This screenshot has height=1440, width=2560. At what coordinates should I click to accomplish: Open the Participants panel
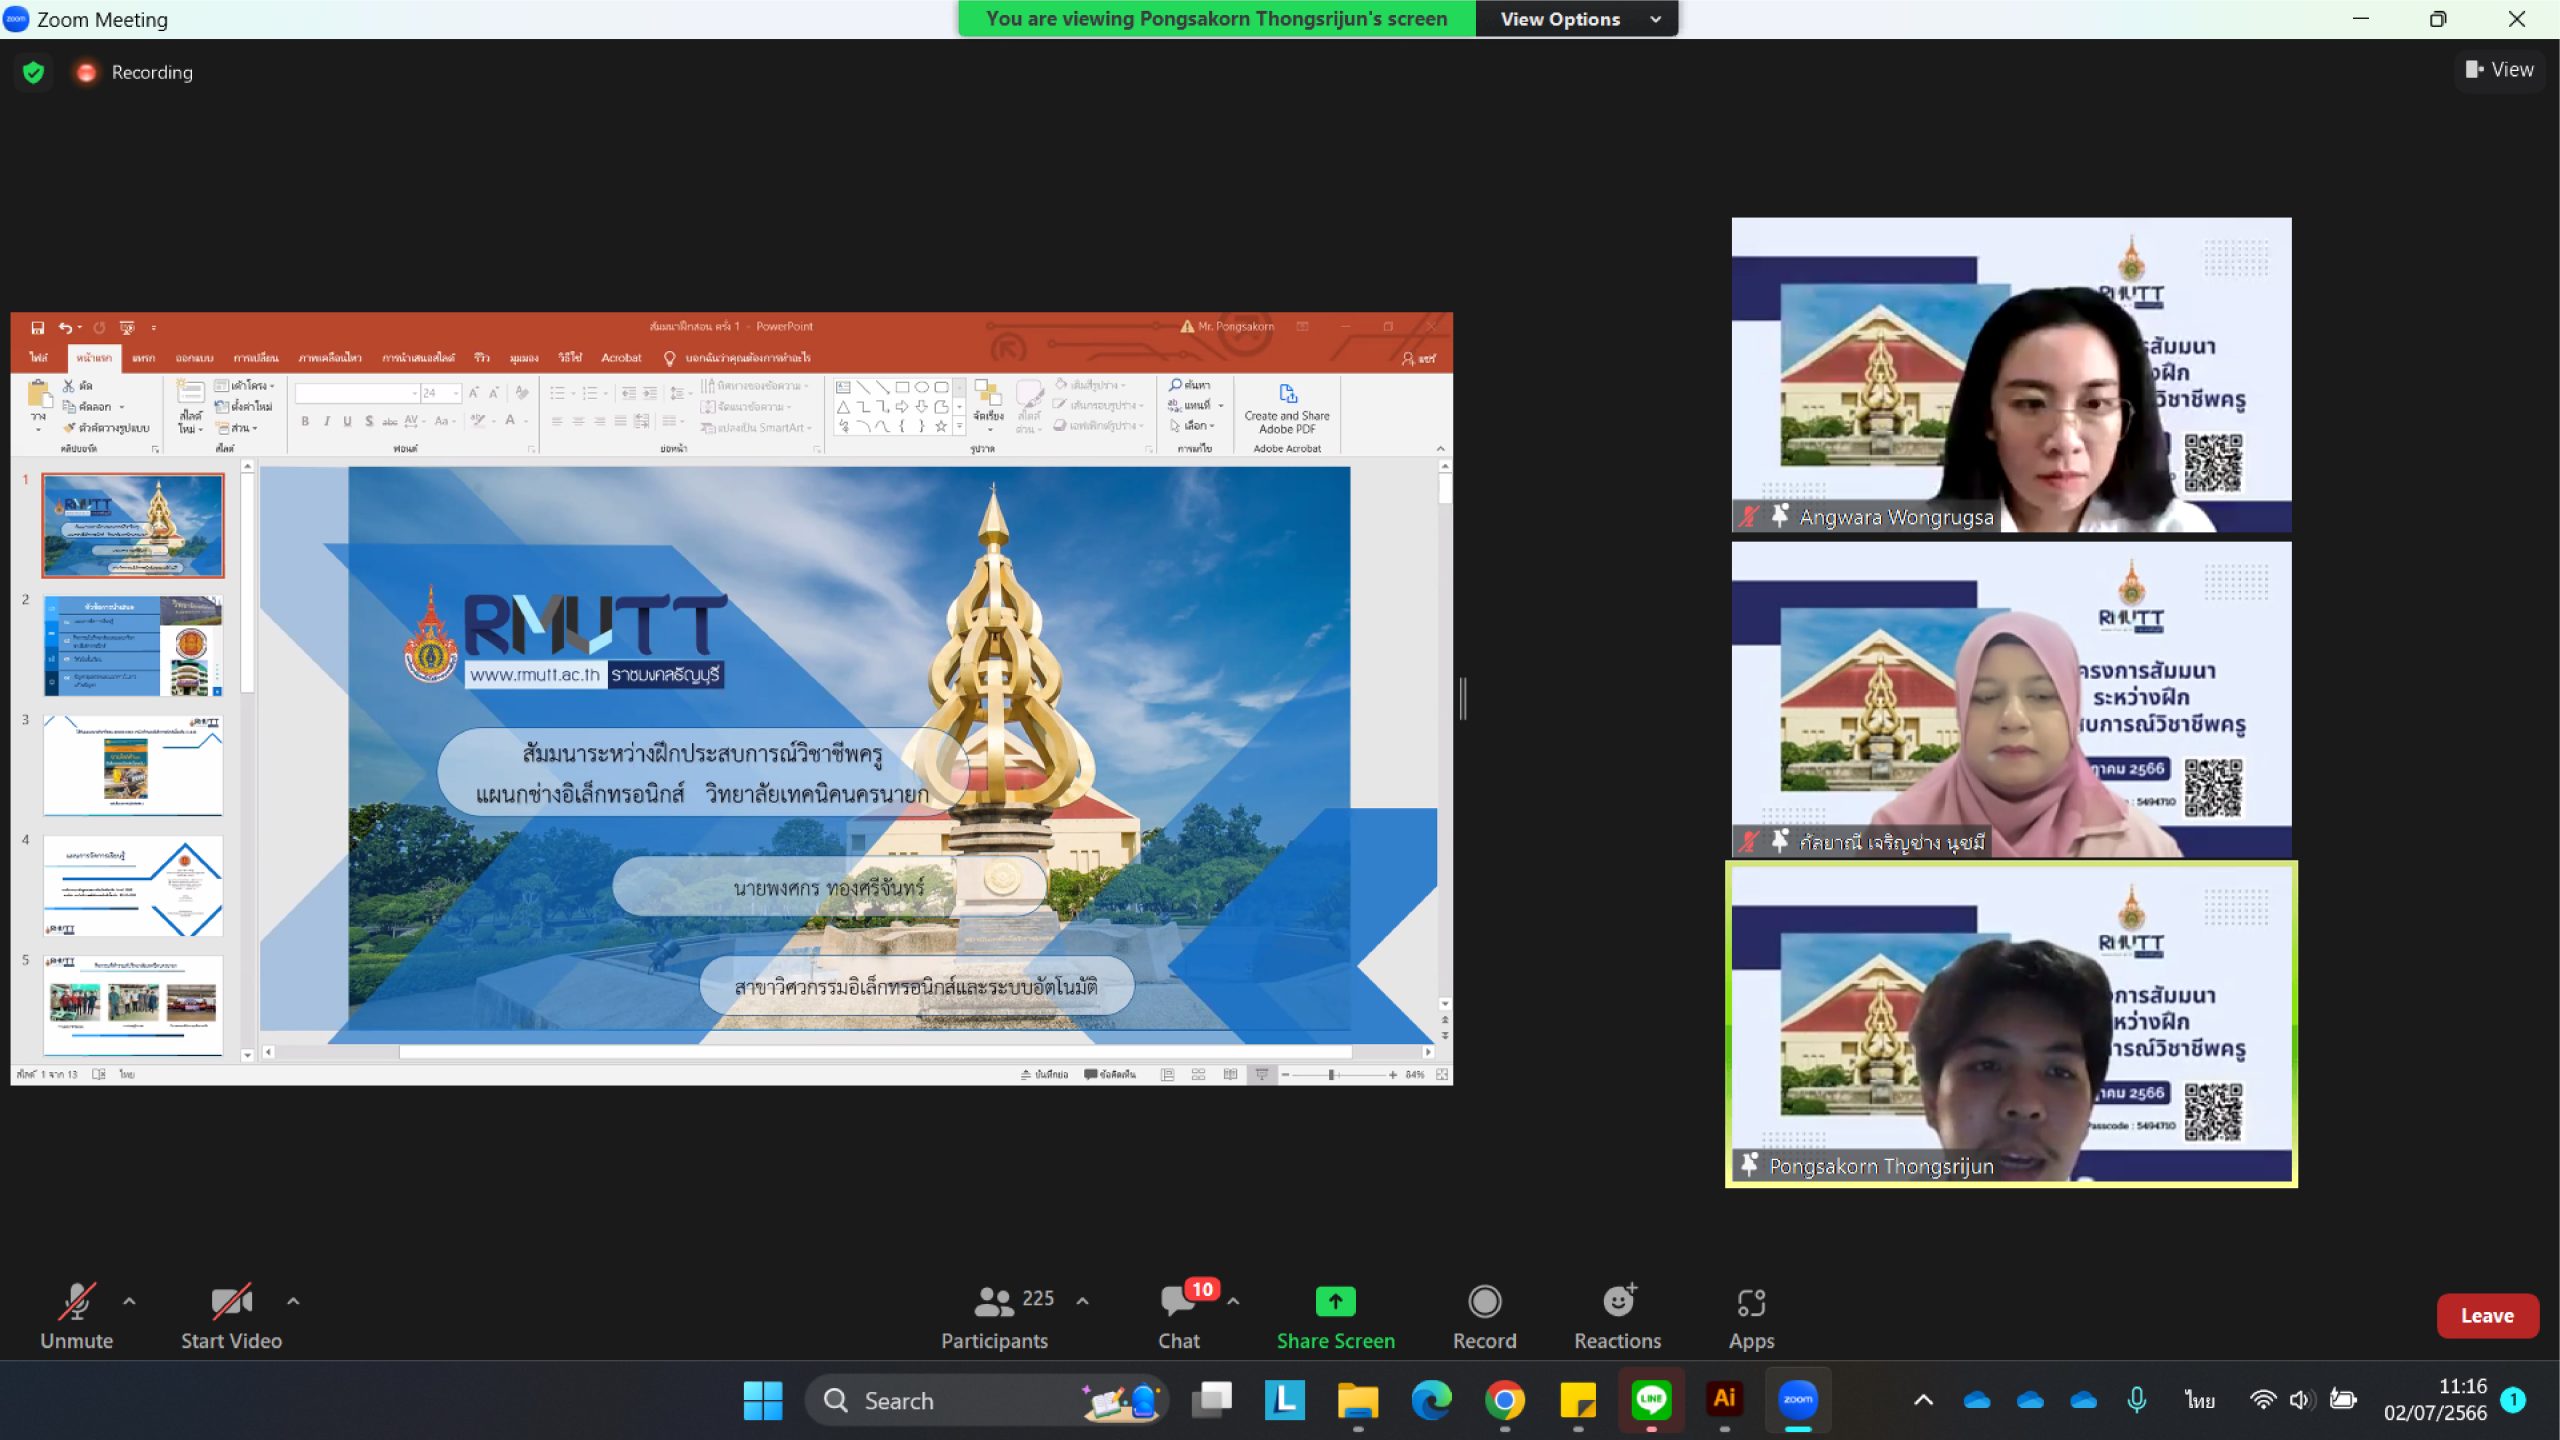click(994, 1316)
